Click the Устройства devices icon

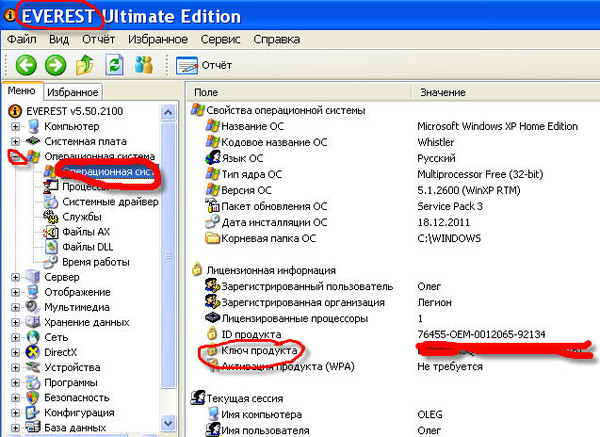pyautogui.click(x=33, y=367)
